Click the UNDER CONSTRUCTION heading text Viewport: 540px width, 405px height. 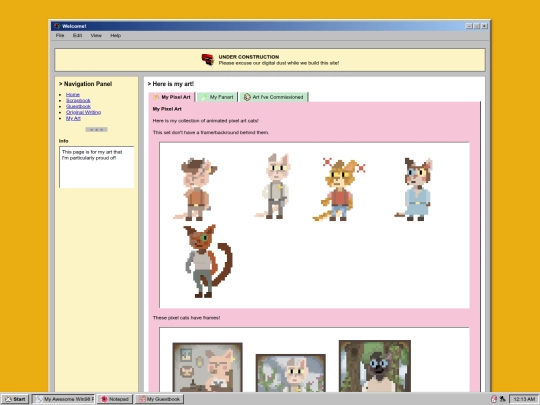click(249, 57)
